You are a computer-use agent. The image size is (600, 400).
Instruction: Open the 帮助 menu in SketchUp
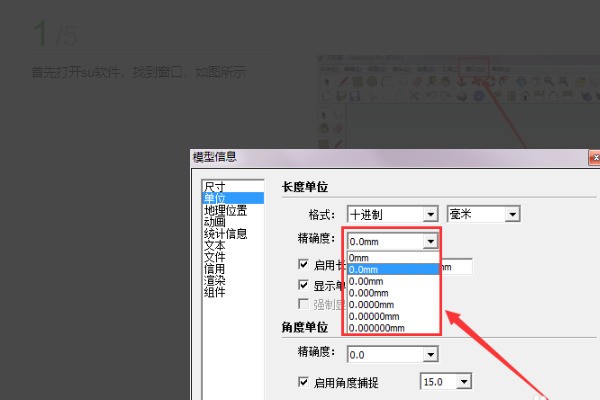click(501, 69)
